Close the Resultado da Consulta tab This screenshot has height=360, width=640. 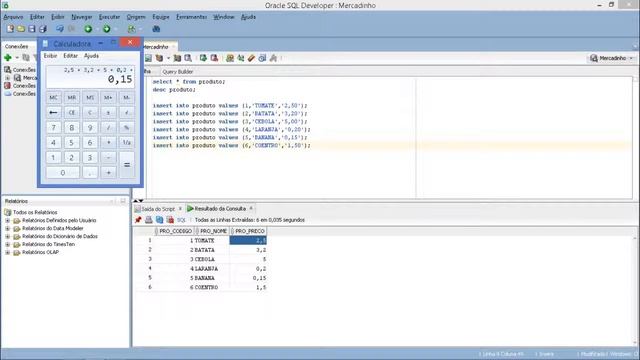click(x=251, y=209)
